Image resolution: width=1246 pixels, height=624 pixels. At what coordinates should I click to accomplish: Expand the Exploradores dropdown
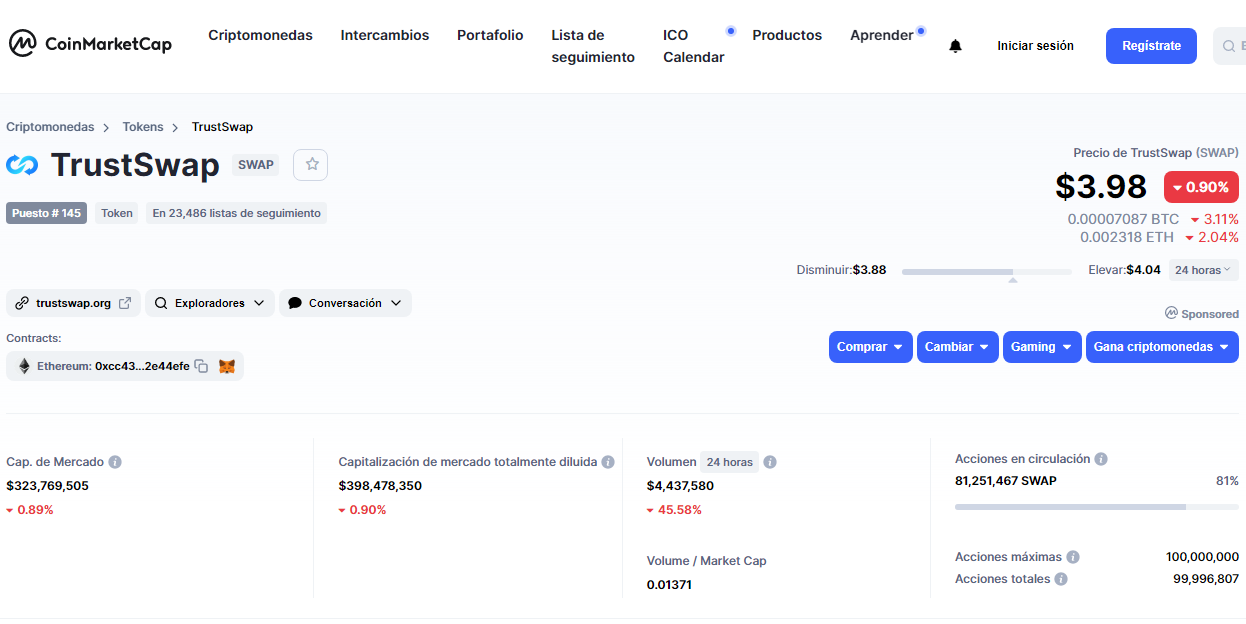[210, 303]
